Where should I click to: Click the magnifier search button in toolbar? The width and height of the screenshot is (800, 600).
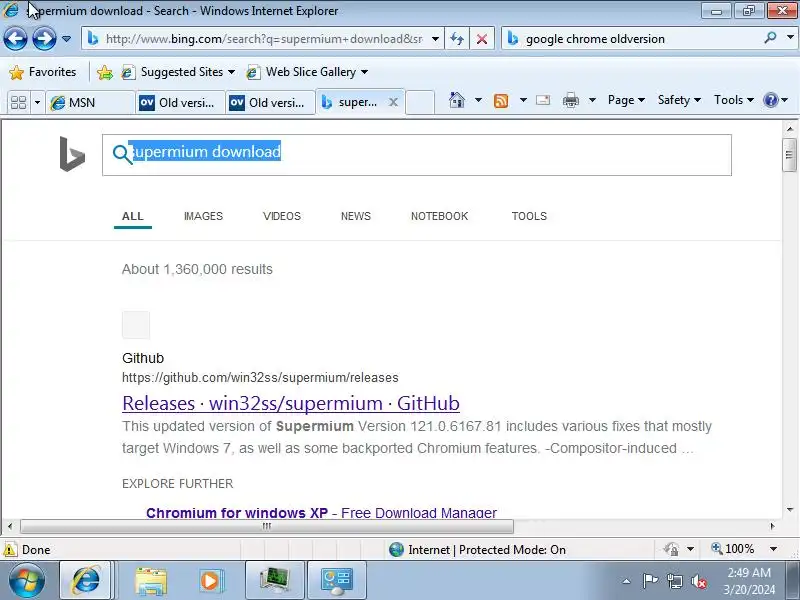(770, 38)
